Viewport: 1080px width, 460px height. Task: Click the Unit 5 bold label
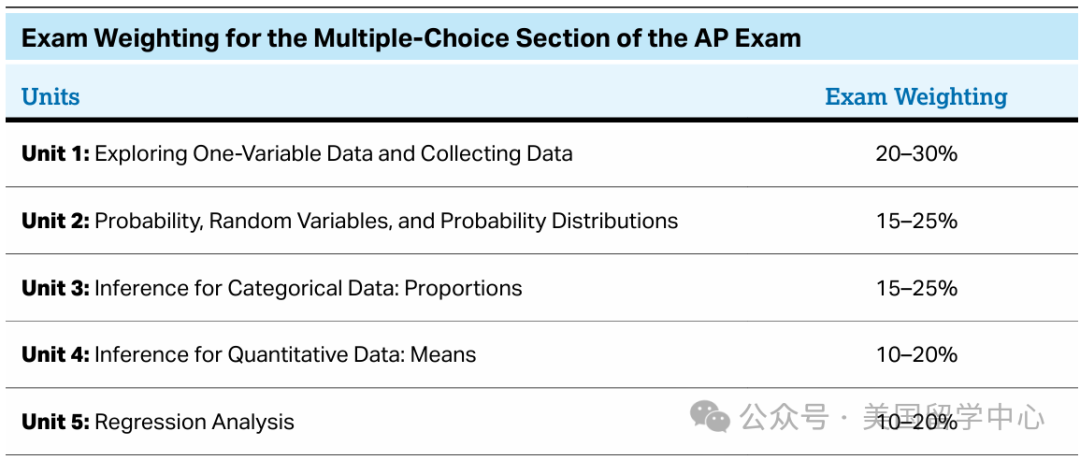56,421
